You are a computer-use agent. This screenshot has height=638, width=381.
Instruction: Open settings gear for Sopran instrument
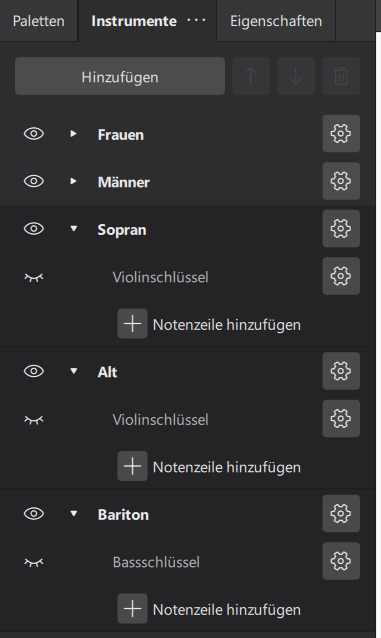point(341,229)
